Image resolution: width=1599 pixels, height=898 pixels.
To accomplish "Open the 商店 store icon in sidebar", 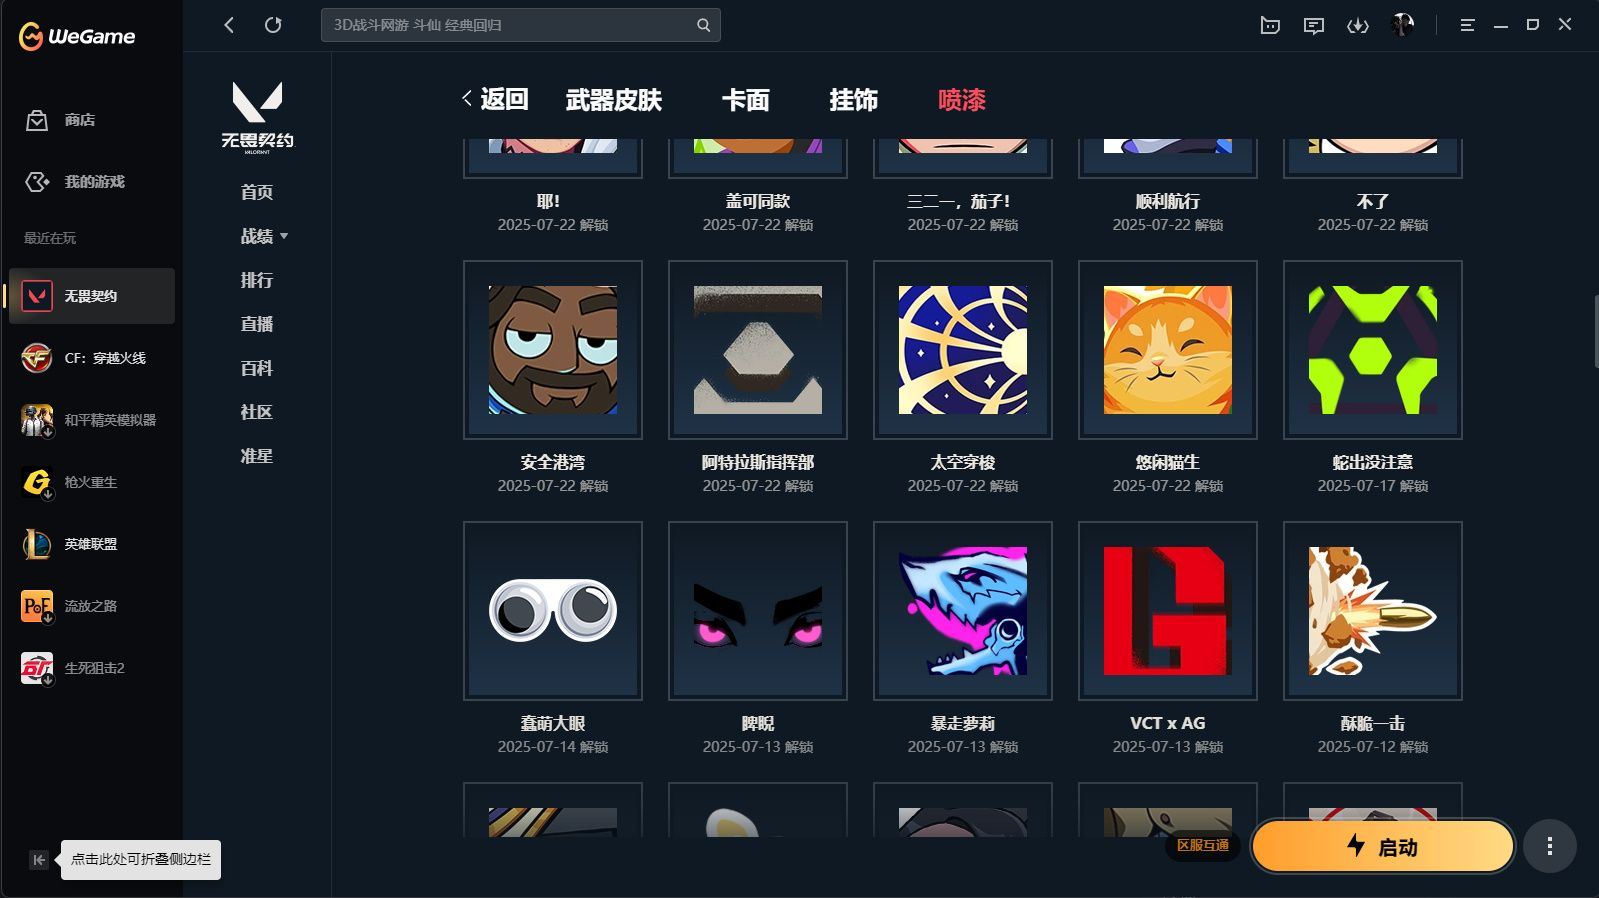I will 37,120.
